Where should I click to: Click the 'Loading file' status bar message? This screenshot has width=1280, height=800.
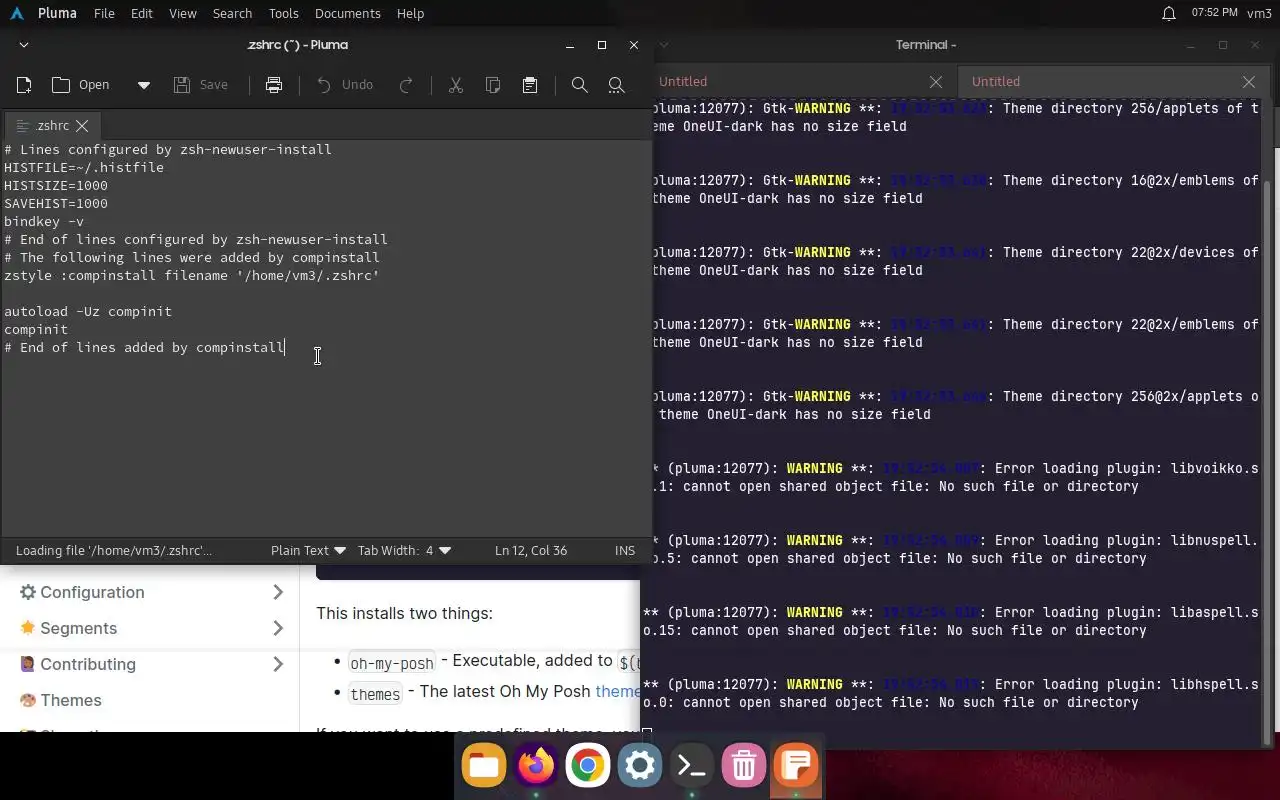pos(114,550)
